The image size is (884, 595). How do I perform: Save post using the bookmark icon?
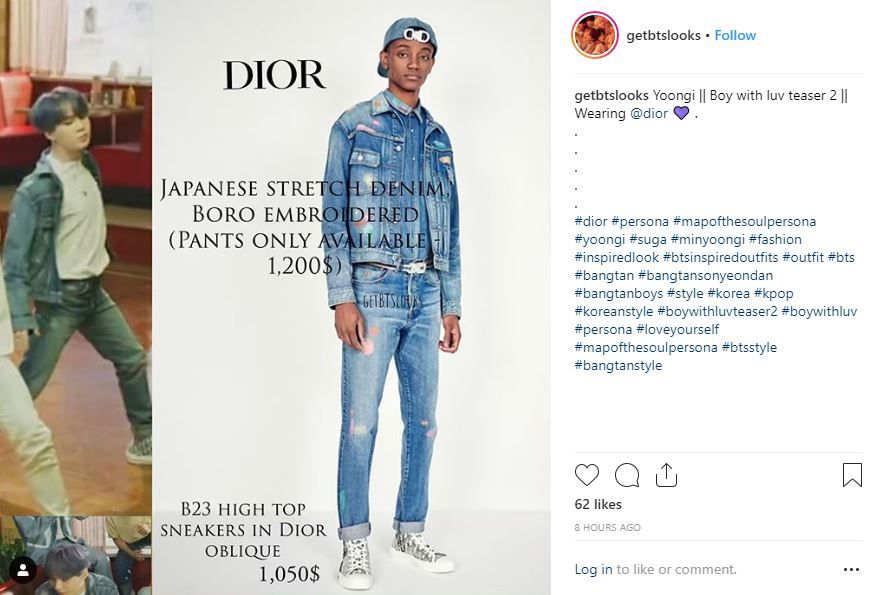(852, 475)
